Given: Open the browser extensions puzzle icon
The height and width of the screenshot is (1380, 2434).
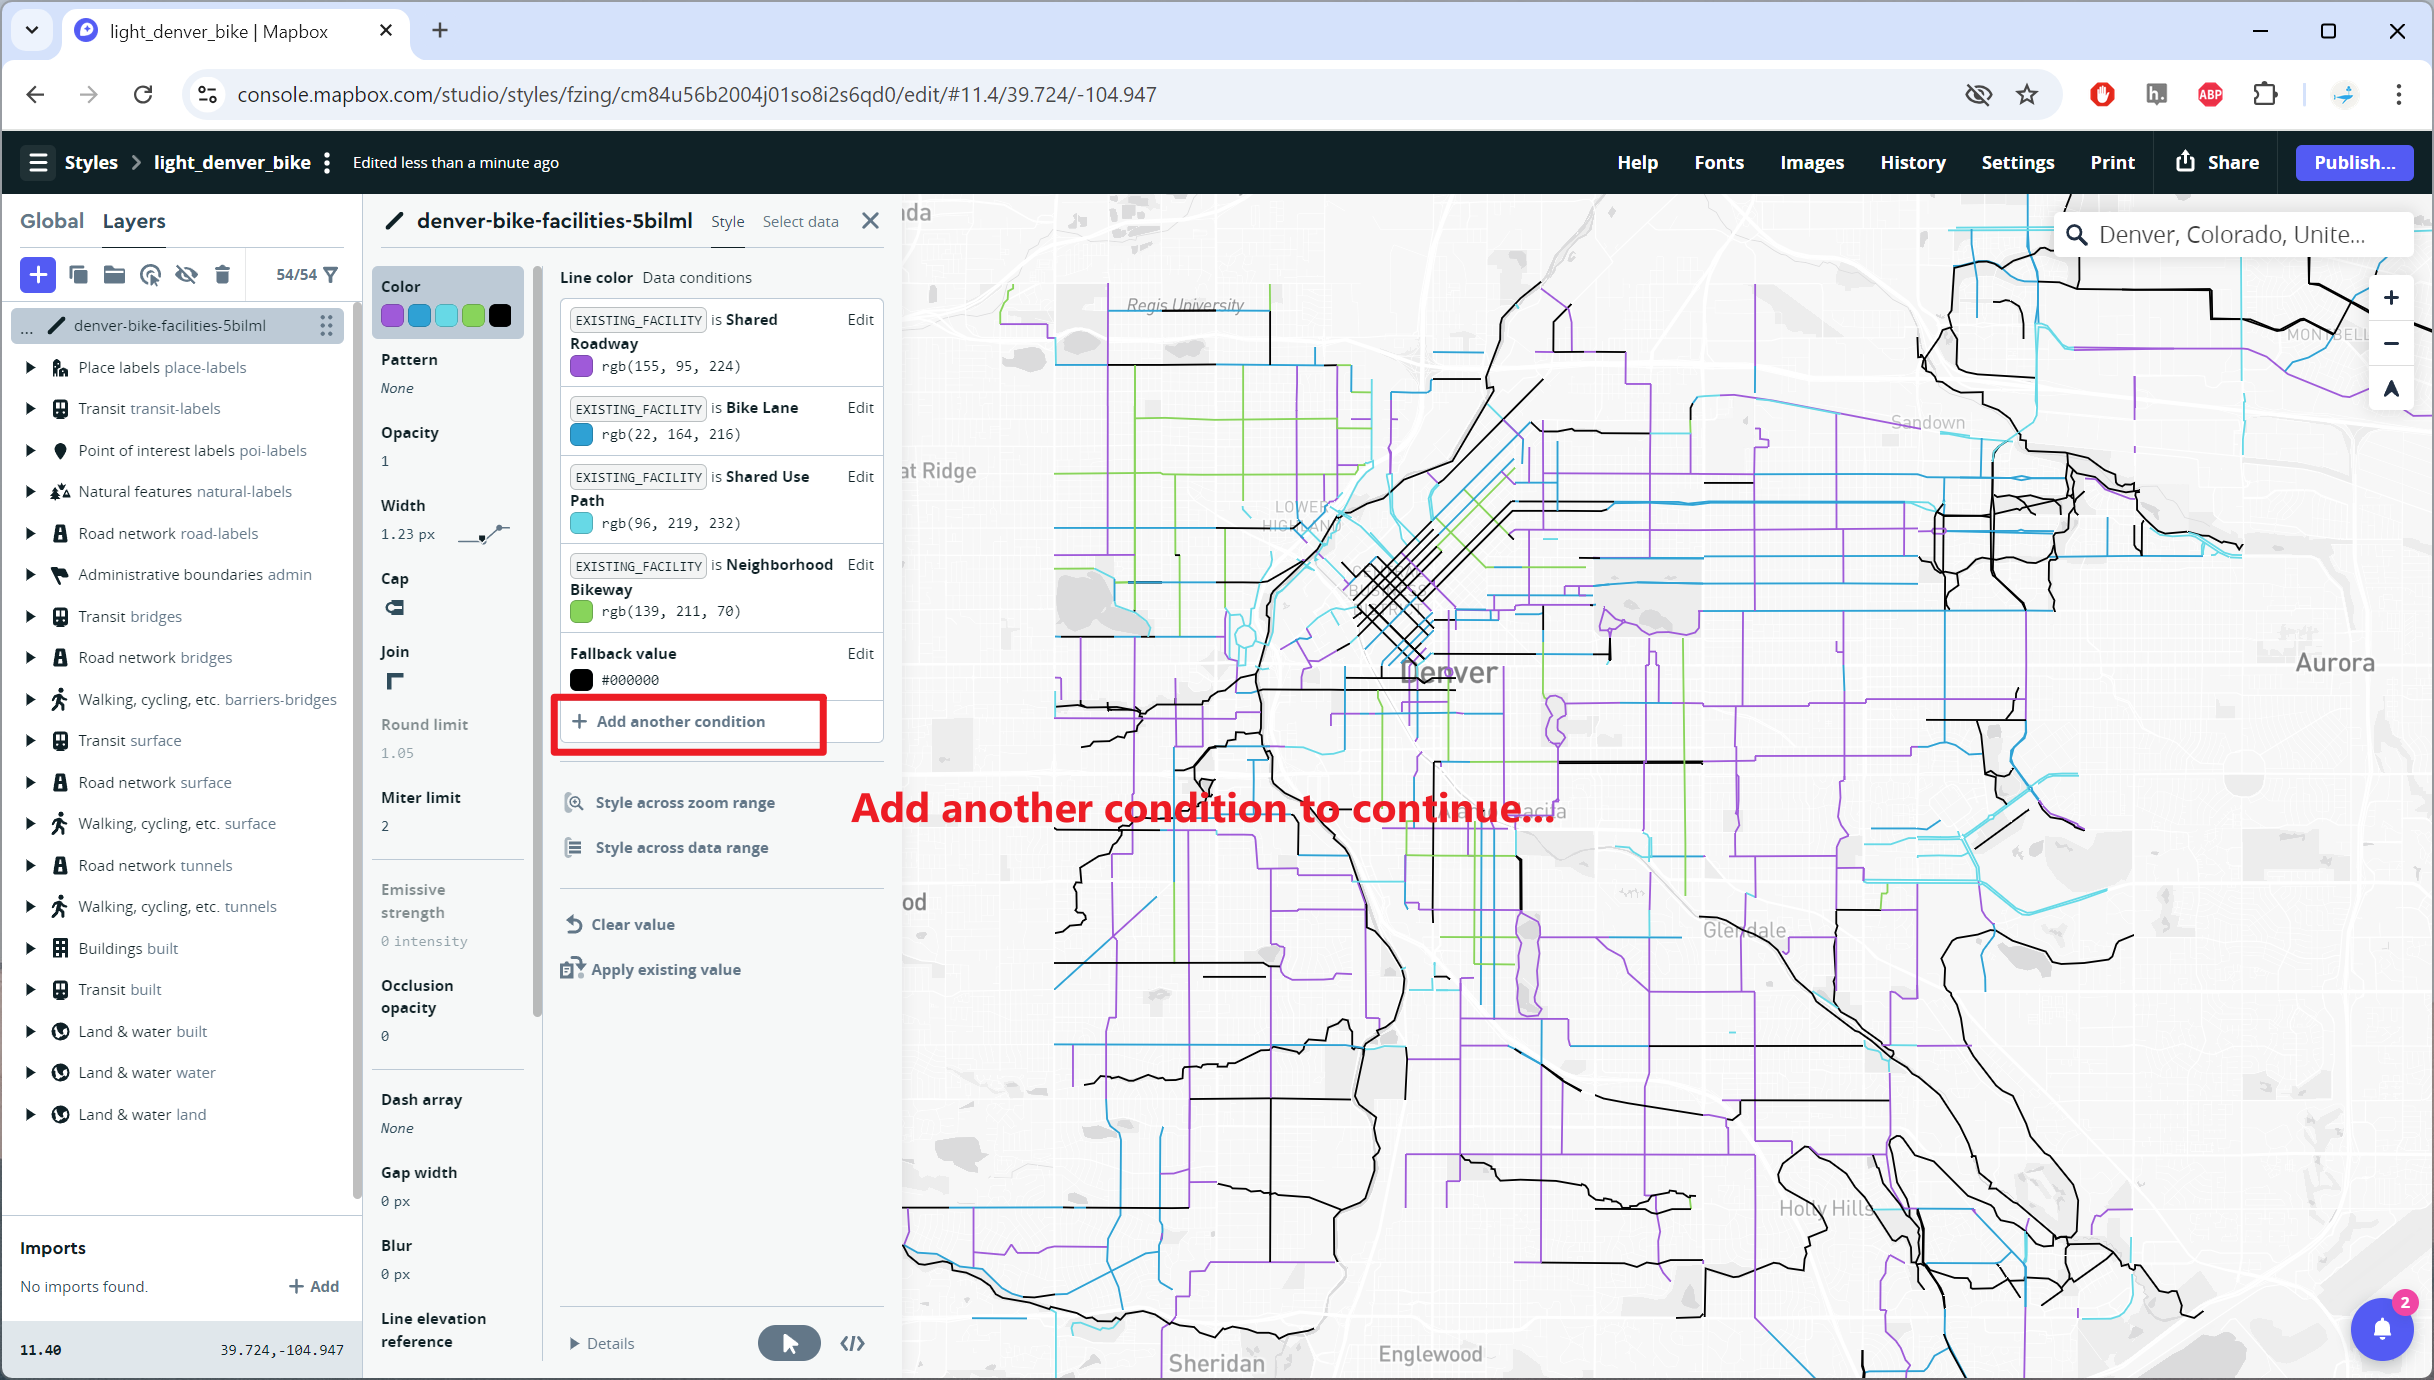Looking at the screenshot, I should pos(2265,94).
